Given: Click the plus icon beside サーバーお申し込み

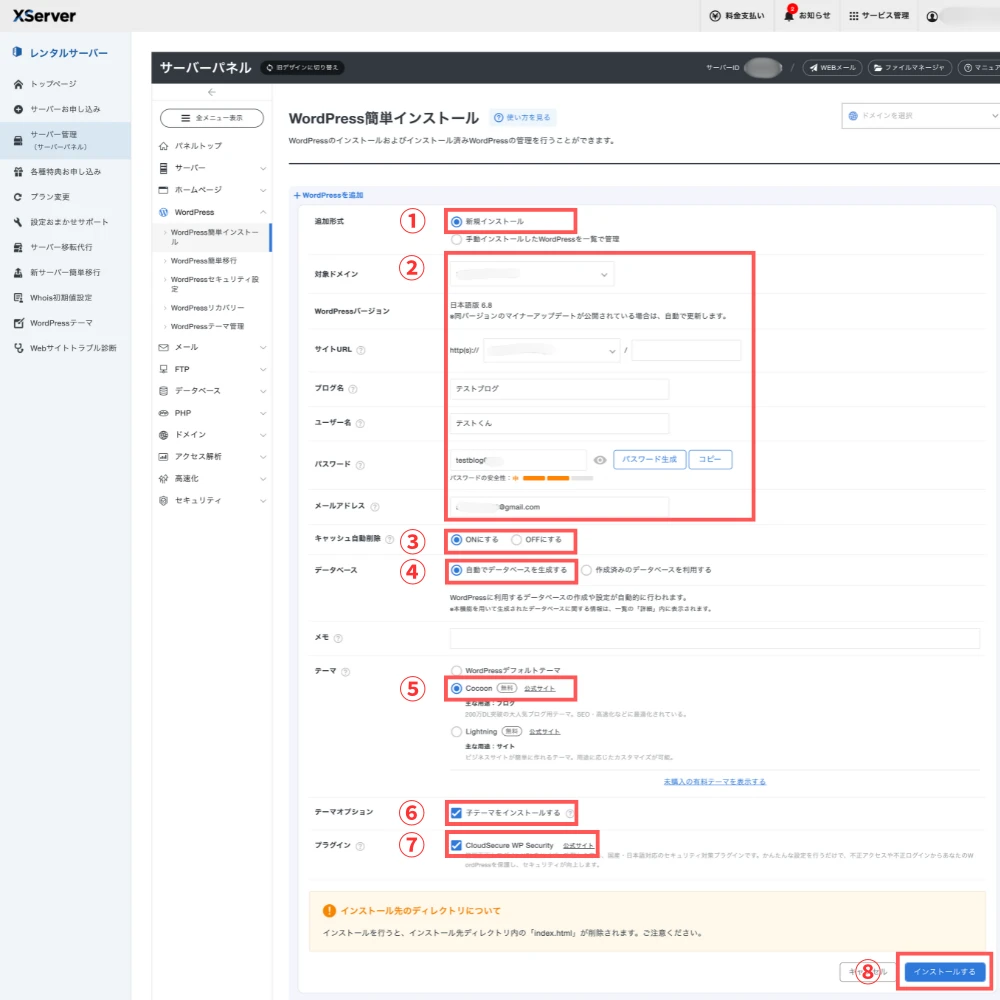Looking at the screenshot, I should click(18, 109).
